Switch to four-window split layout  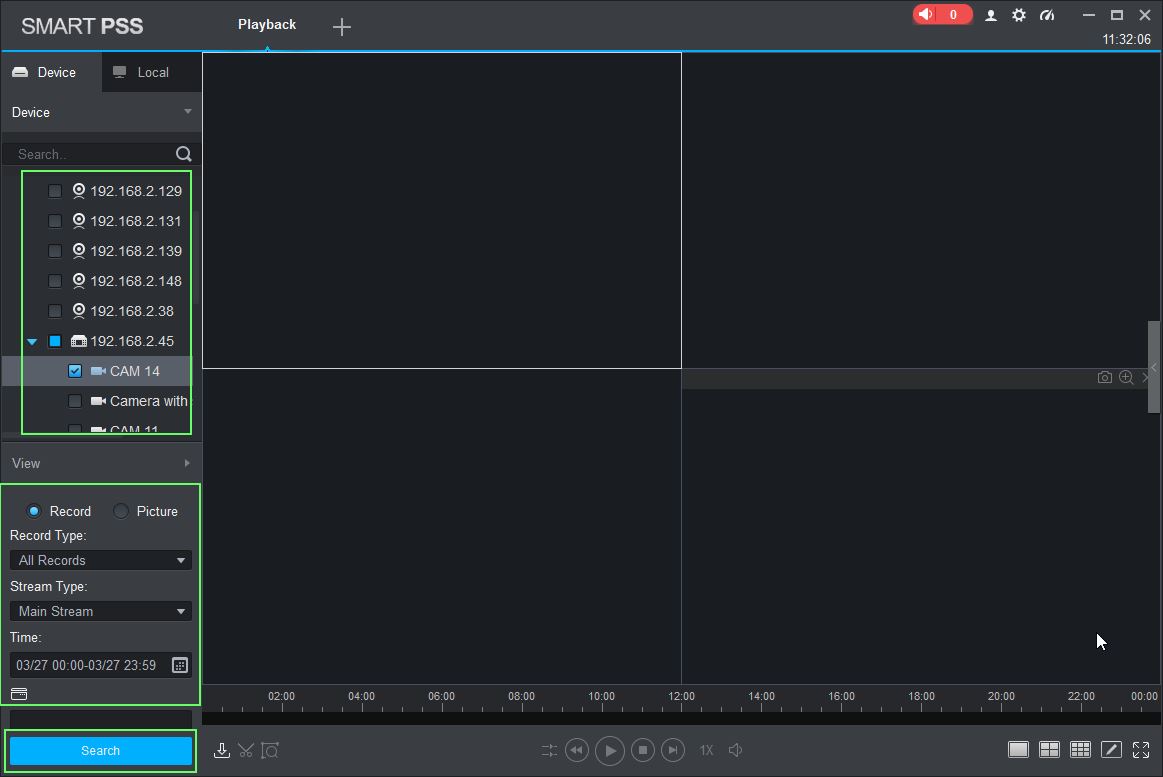(1049, 750)
